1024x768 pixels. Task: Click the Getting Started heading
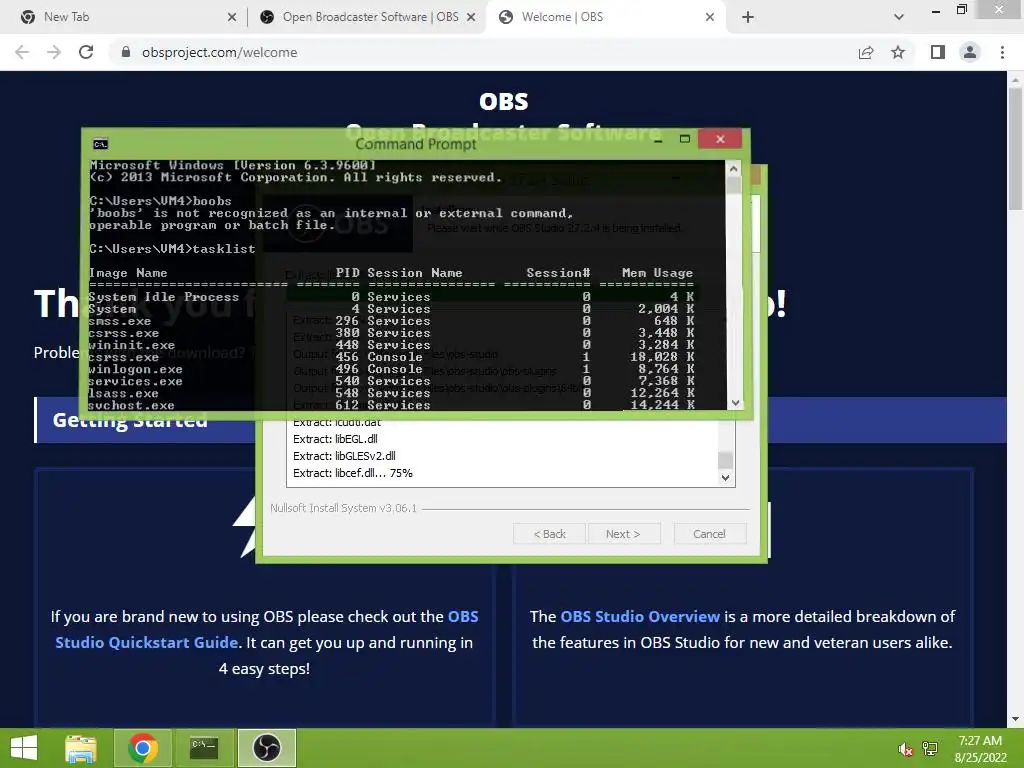130,420
